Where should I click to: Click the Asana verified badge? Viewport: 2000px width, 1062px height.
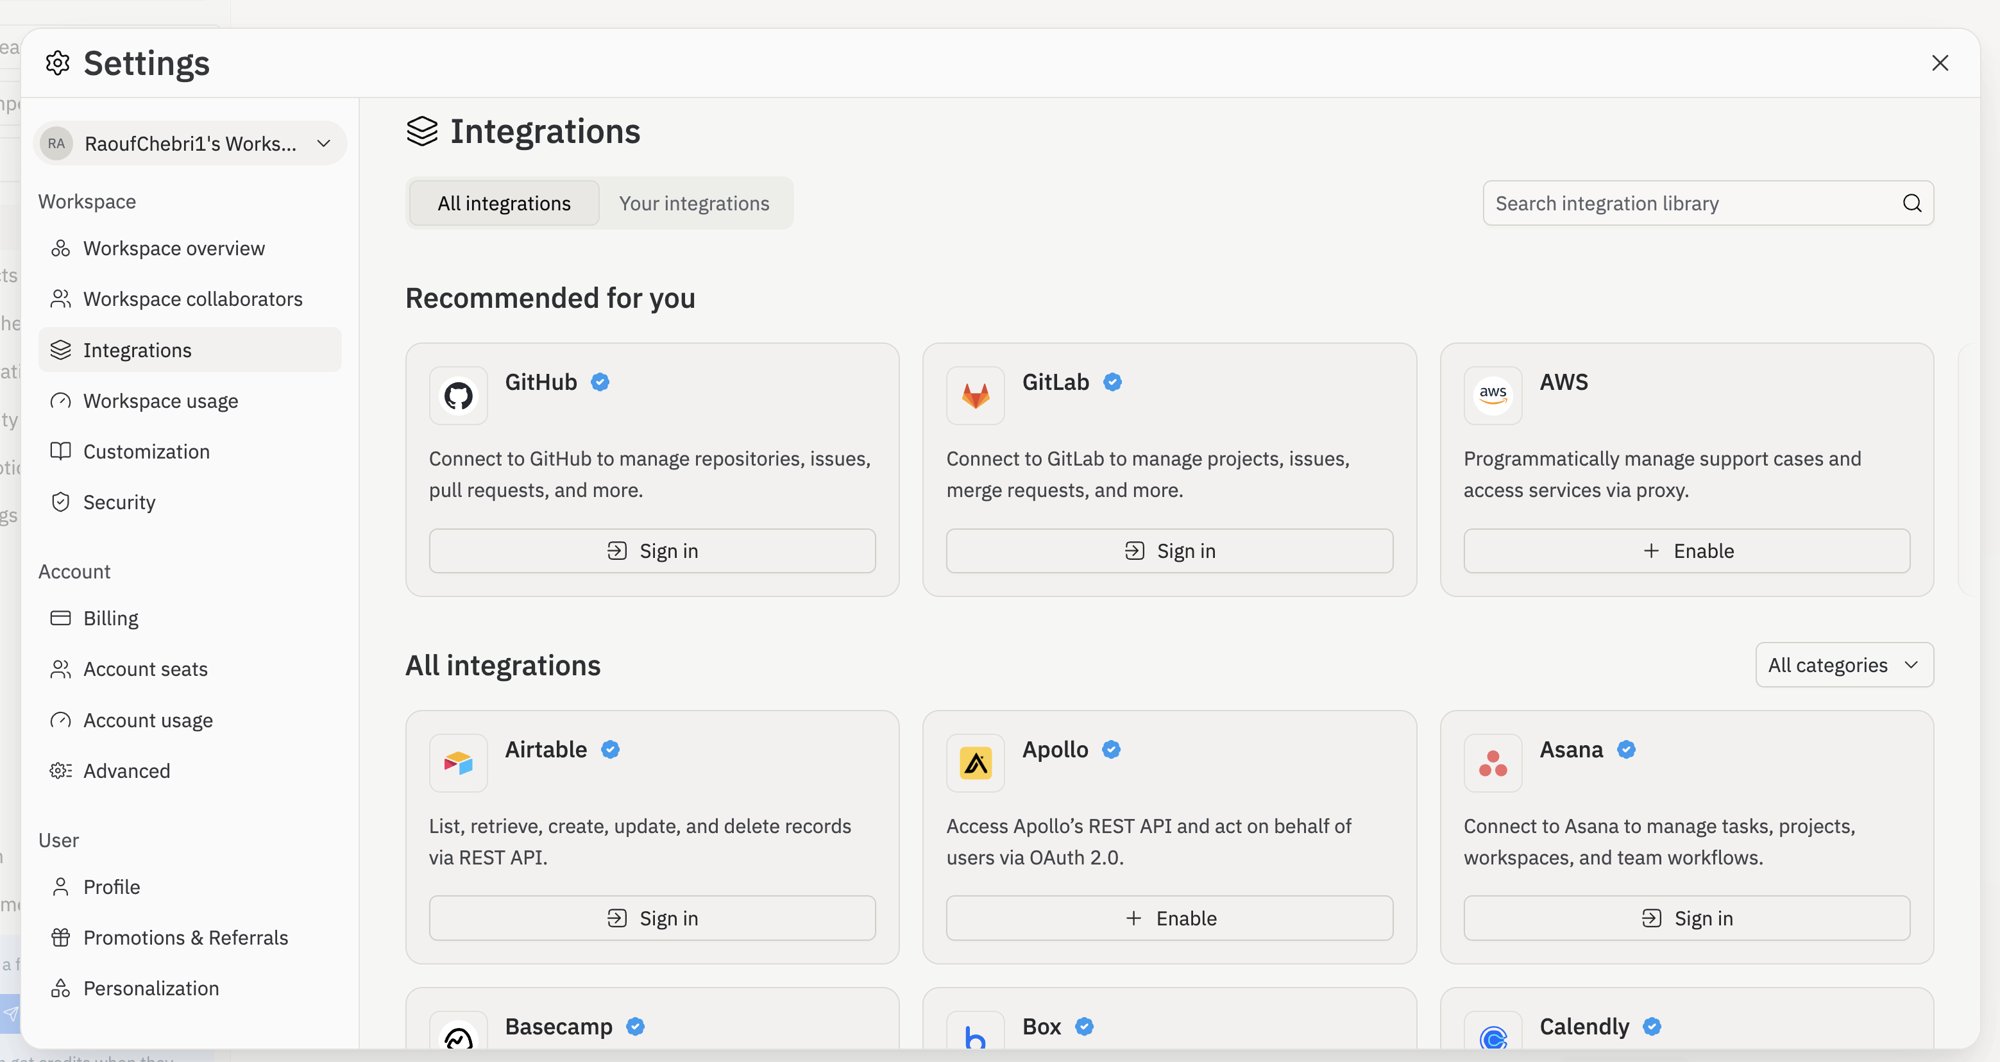tap(1626, 749)
